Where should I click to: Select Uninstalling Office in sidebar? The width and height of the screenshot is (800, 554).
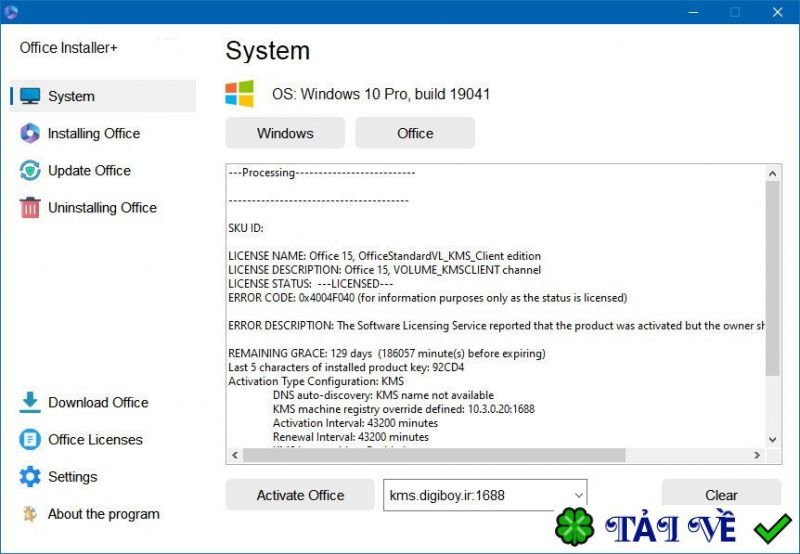tap(103, 208)
